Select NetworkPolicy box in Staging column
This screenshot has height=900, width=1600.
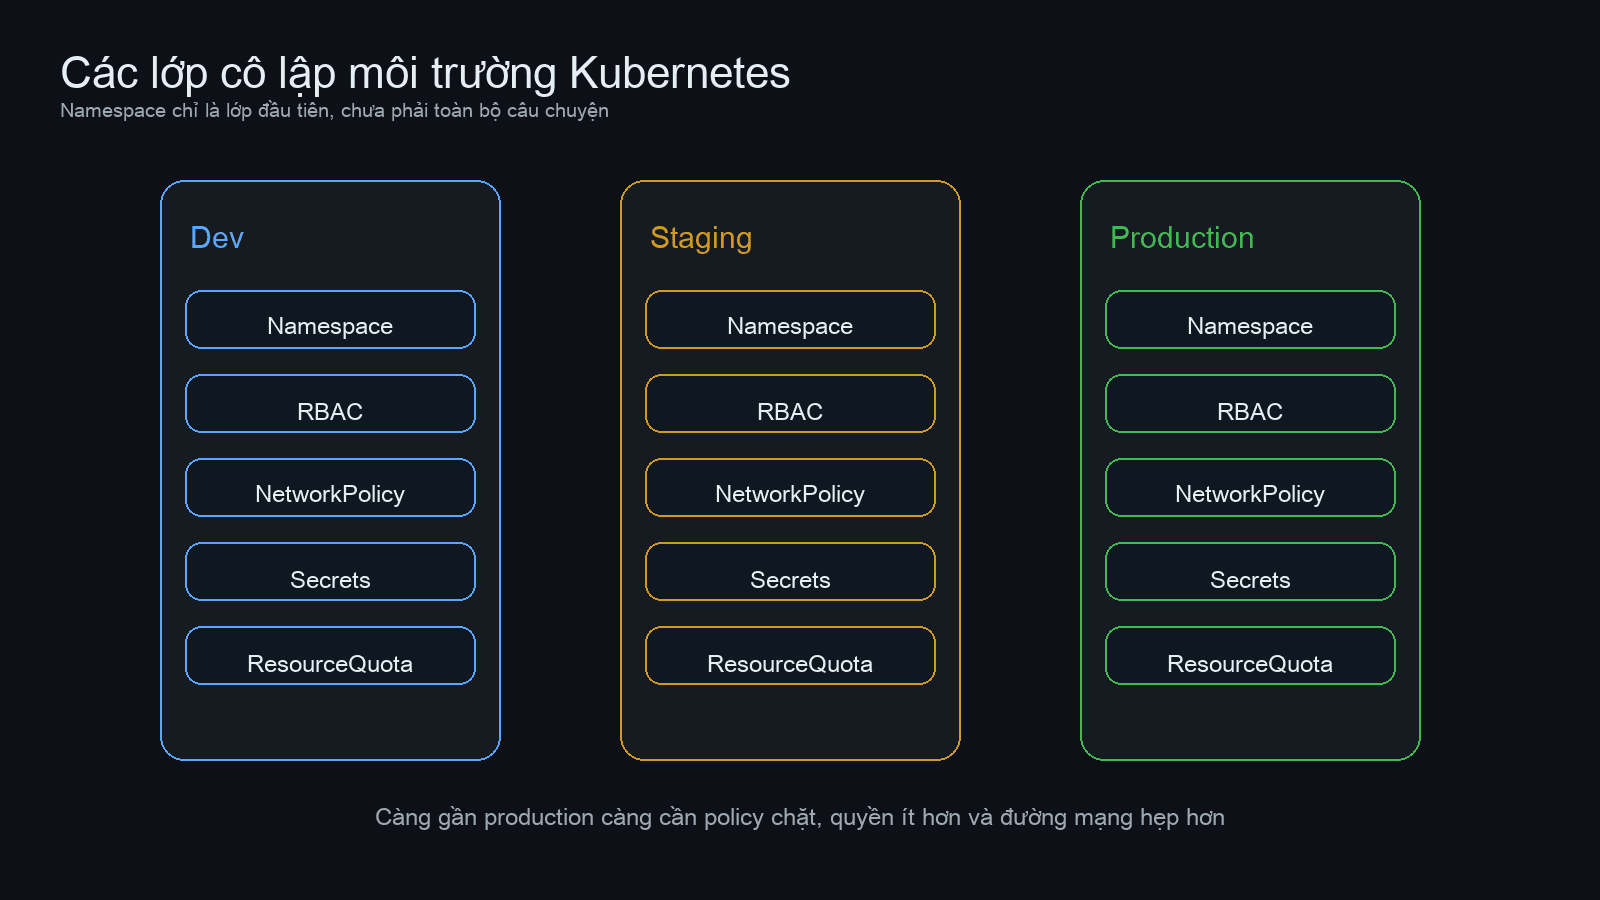coord(790,488)
